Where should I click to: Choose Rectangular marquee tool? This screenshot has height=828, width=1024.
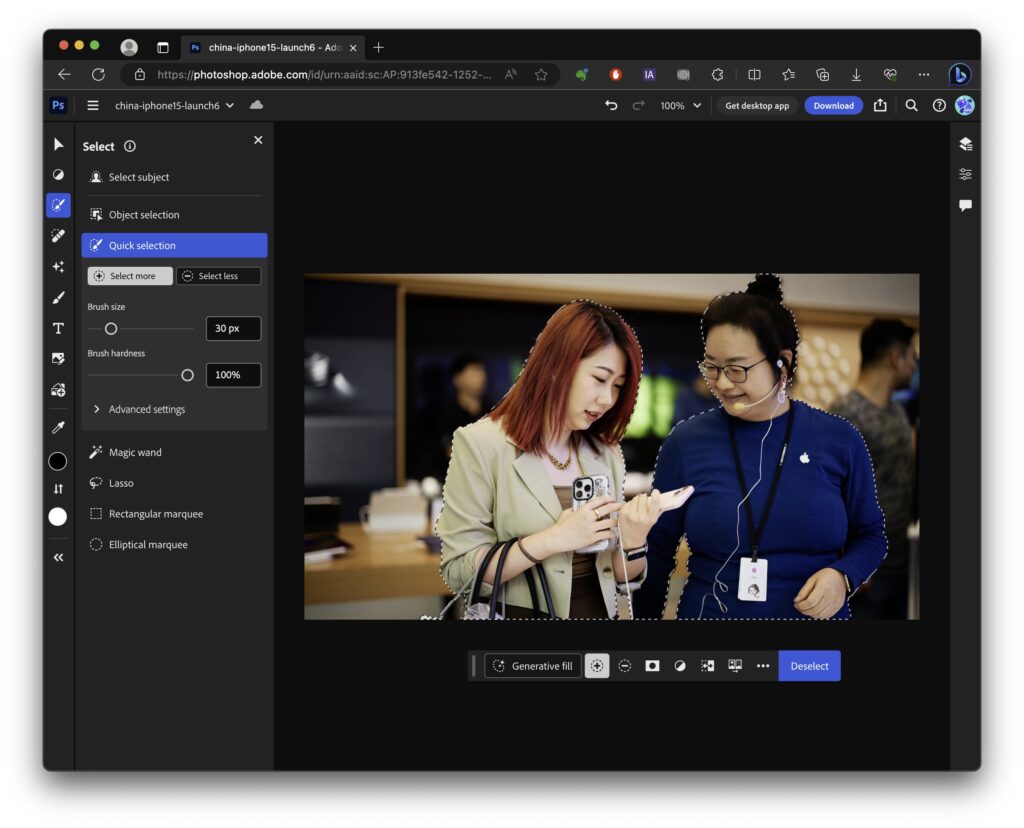[174, 514]
